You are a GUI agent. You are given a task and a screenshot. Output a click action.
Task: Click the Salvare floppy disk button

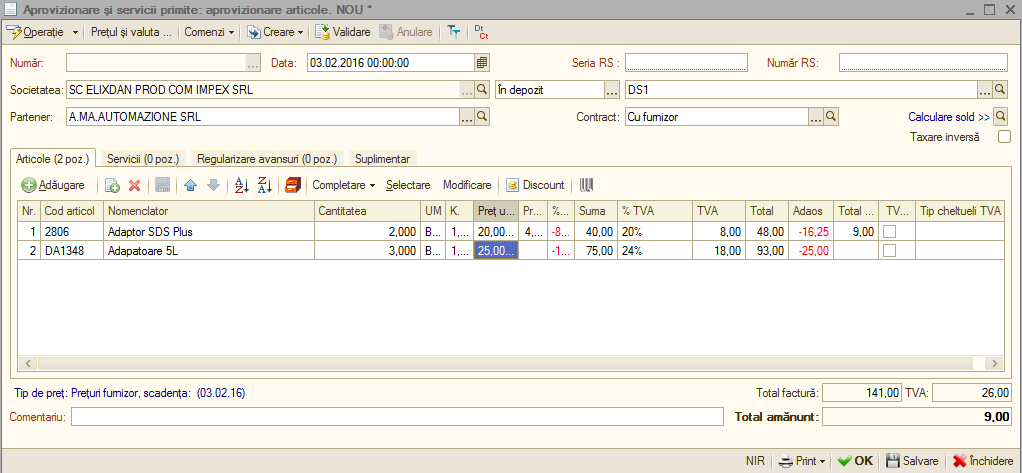coord(912,461)
